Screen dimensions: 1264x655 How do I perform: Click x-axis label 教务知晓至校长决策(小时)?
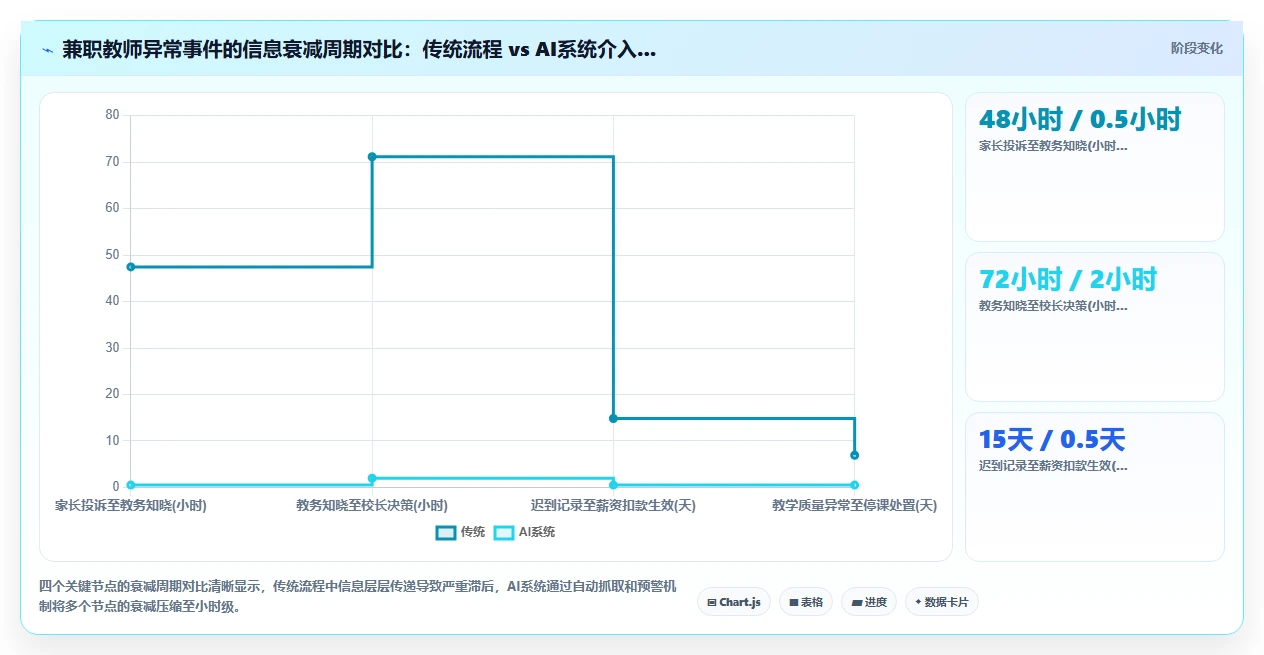(x=372, y=506)
